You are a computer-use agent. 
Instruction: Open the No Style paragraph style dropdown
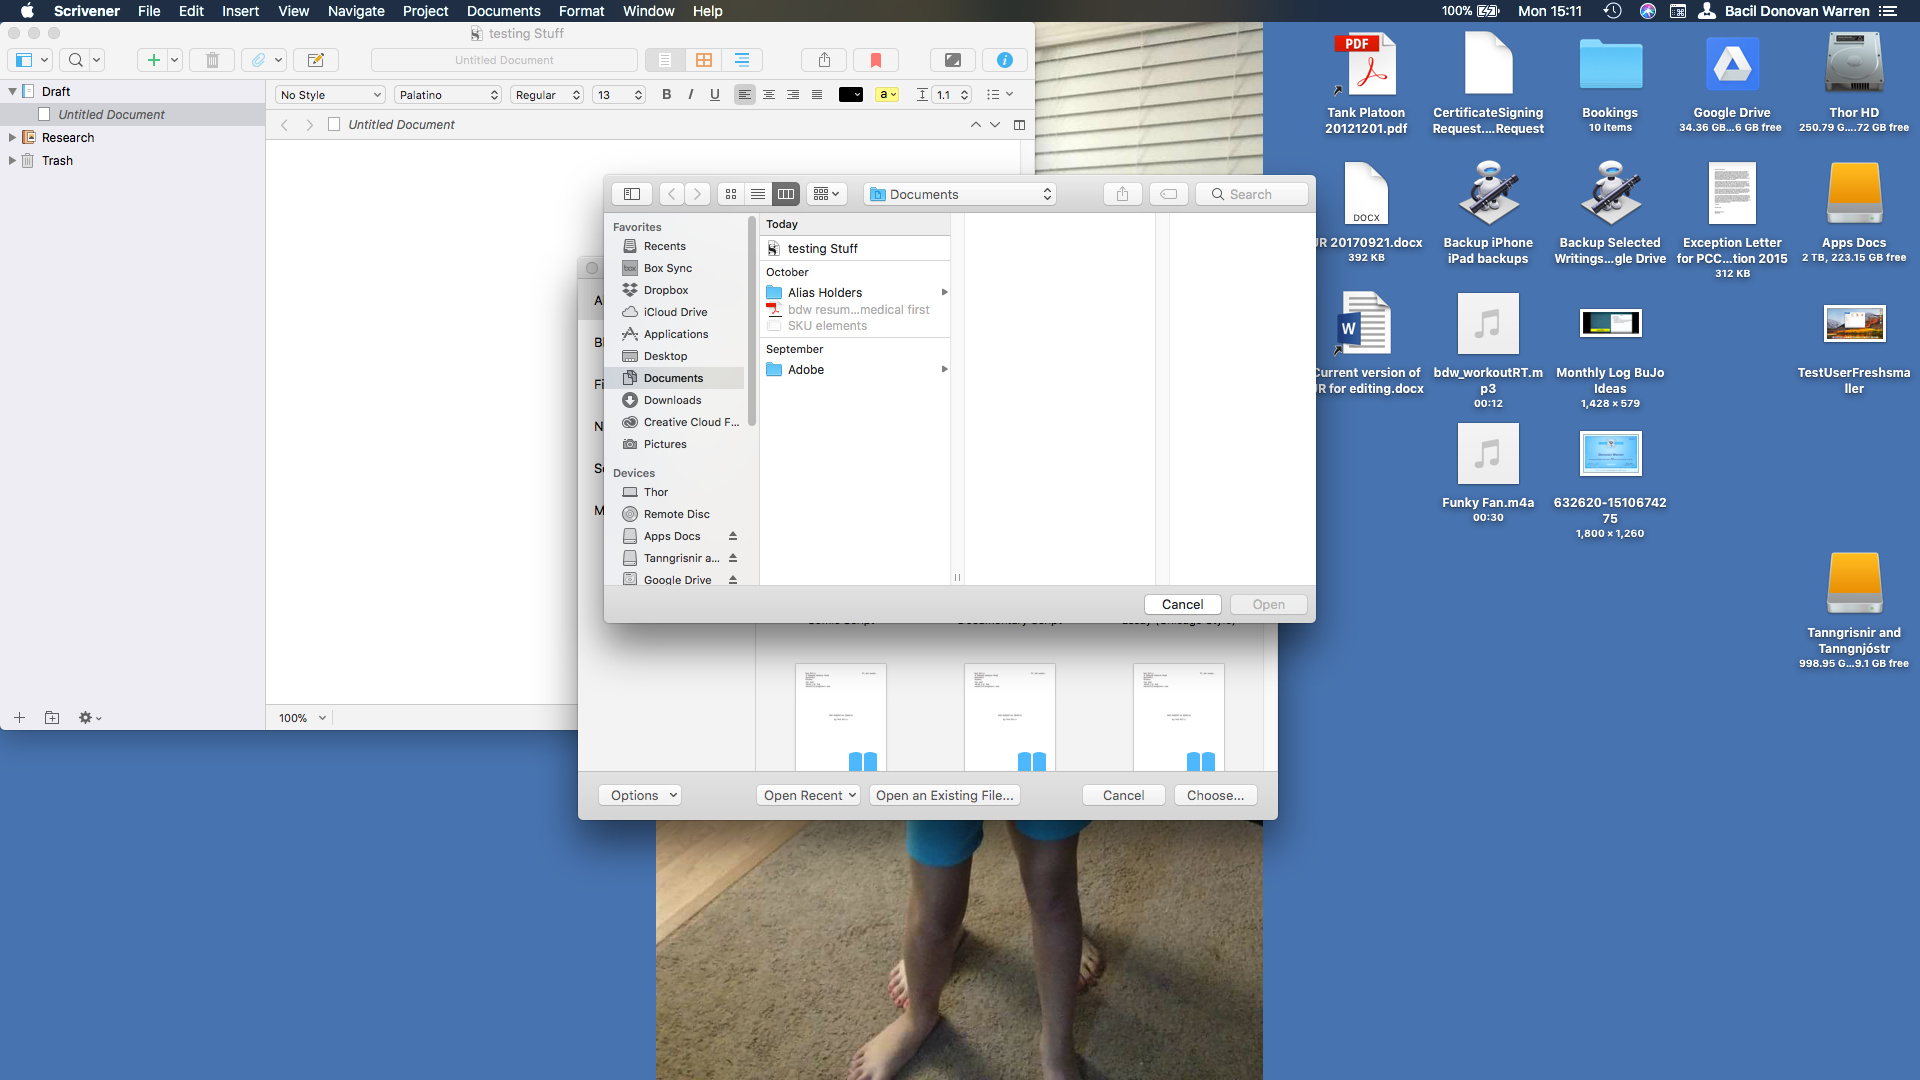[330, 95]
